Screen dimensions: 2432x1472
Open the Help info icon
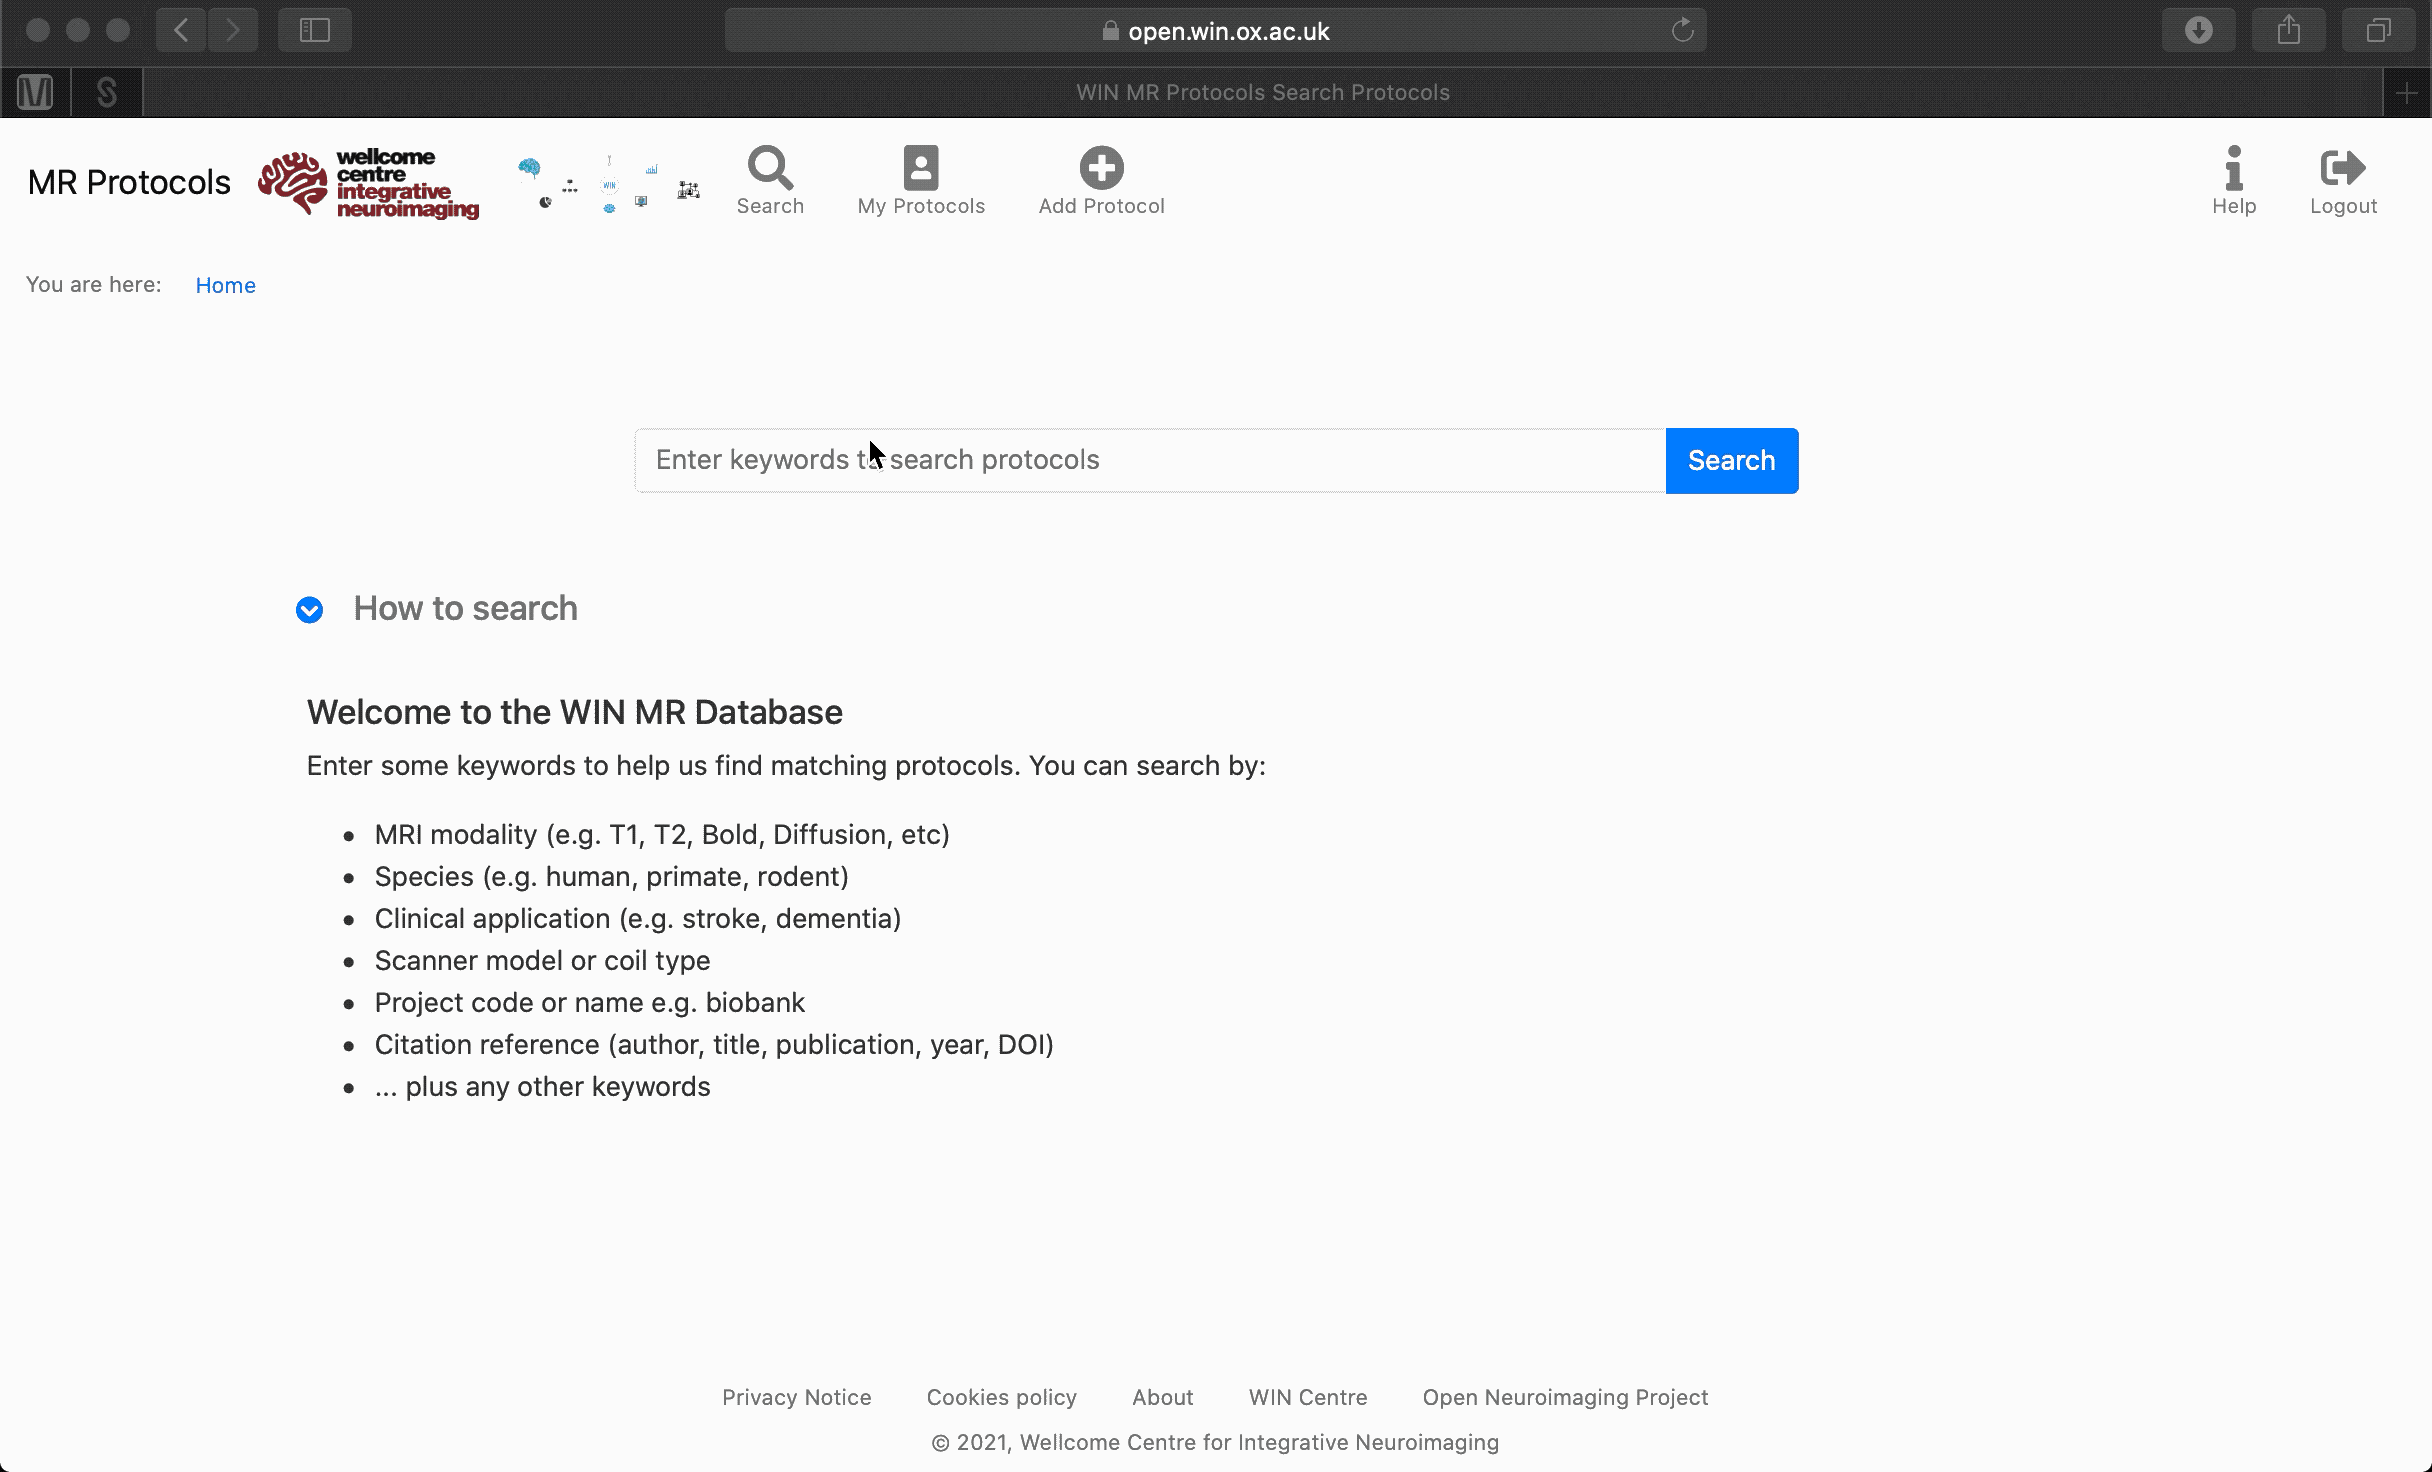2233,168
